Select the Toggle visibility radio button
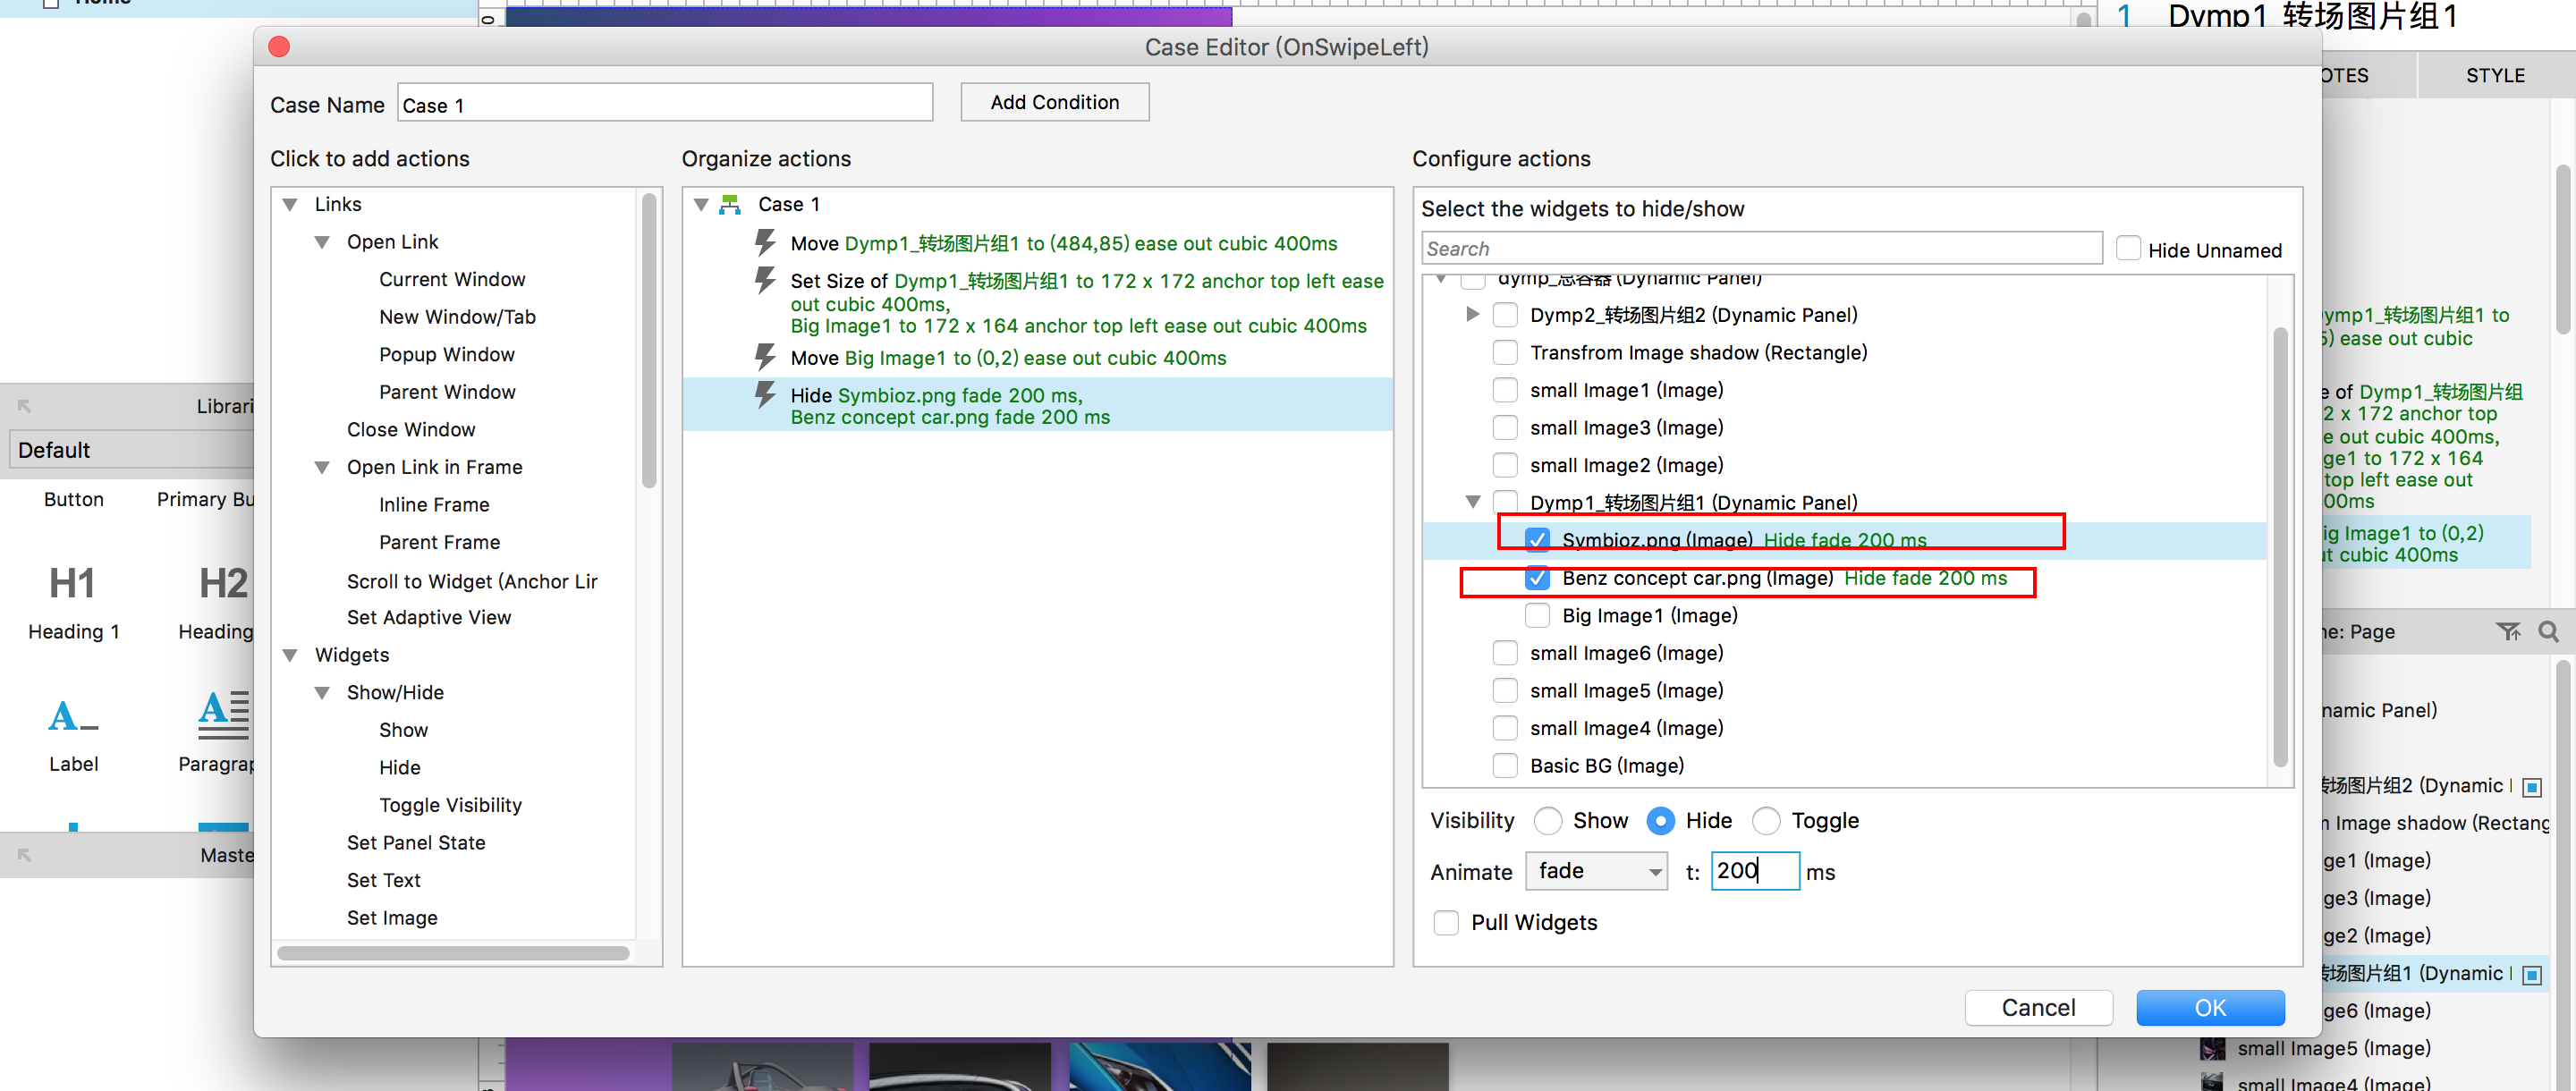The width and height of the screenshot is (2576, 1091). click(x=1766, y=821)
